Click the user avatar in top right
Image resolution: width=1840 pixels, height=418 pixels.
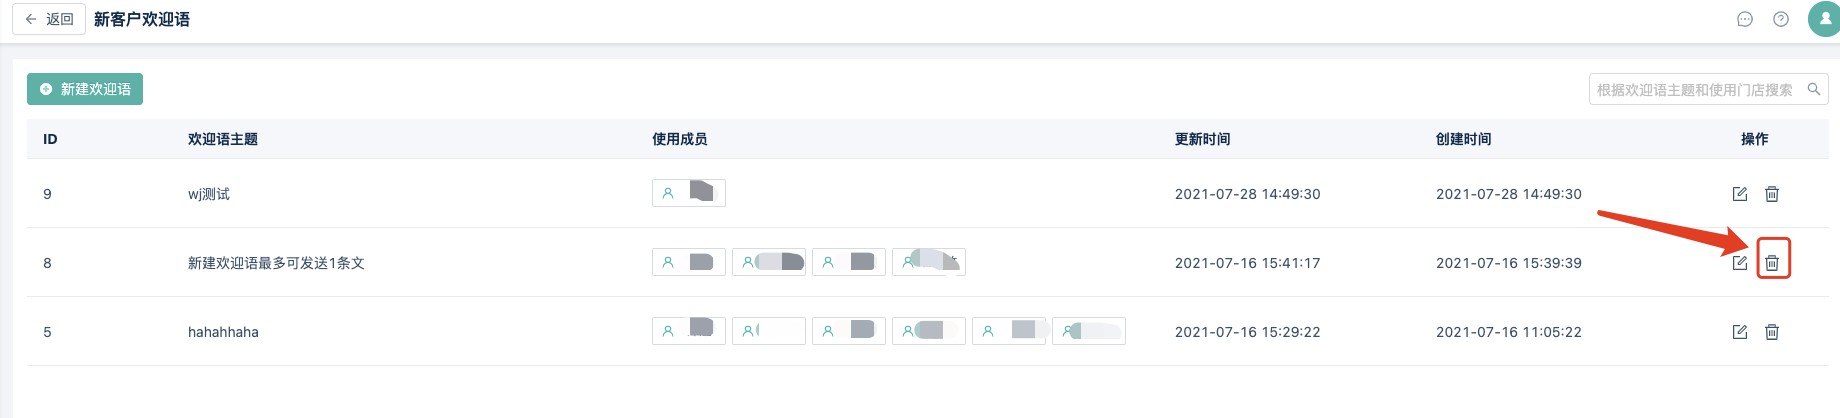point(1824,19)
